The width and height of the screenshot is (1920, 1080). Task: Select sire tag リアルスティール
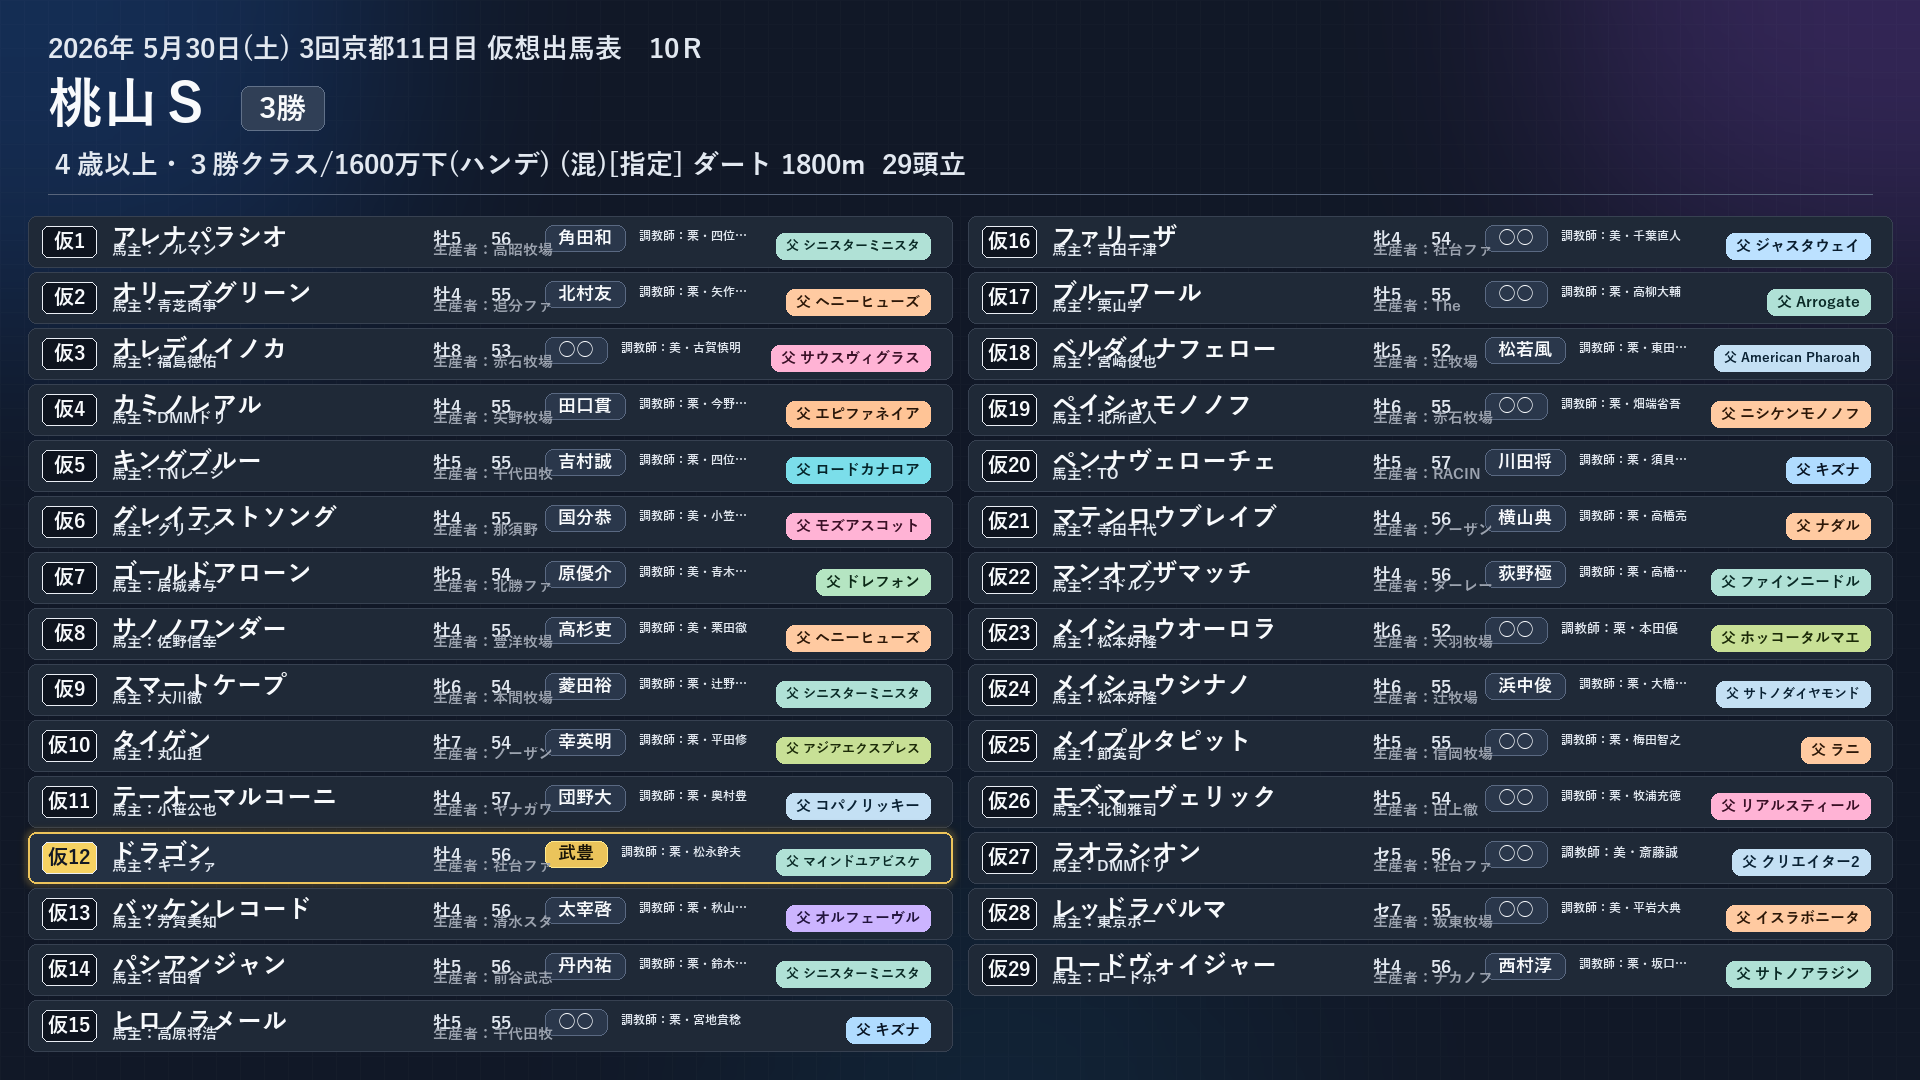pyautogui.click(x=1791, y=806)
